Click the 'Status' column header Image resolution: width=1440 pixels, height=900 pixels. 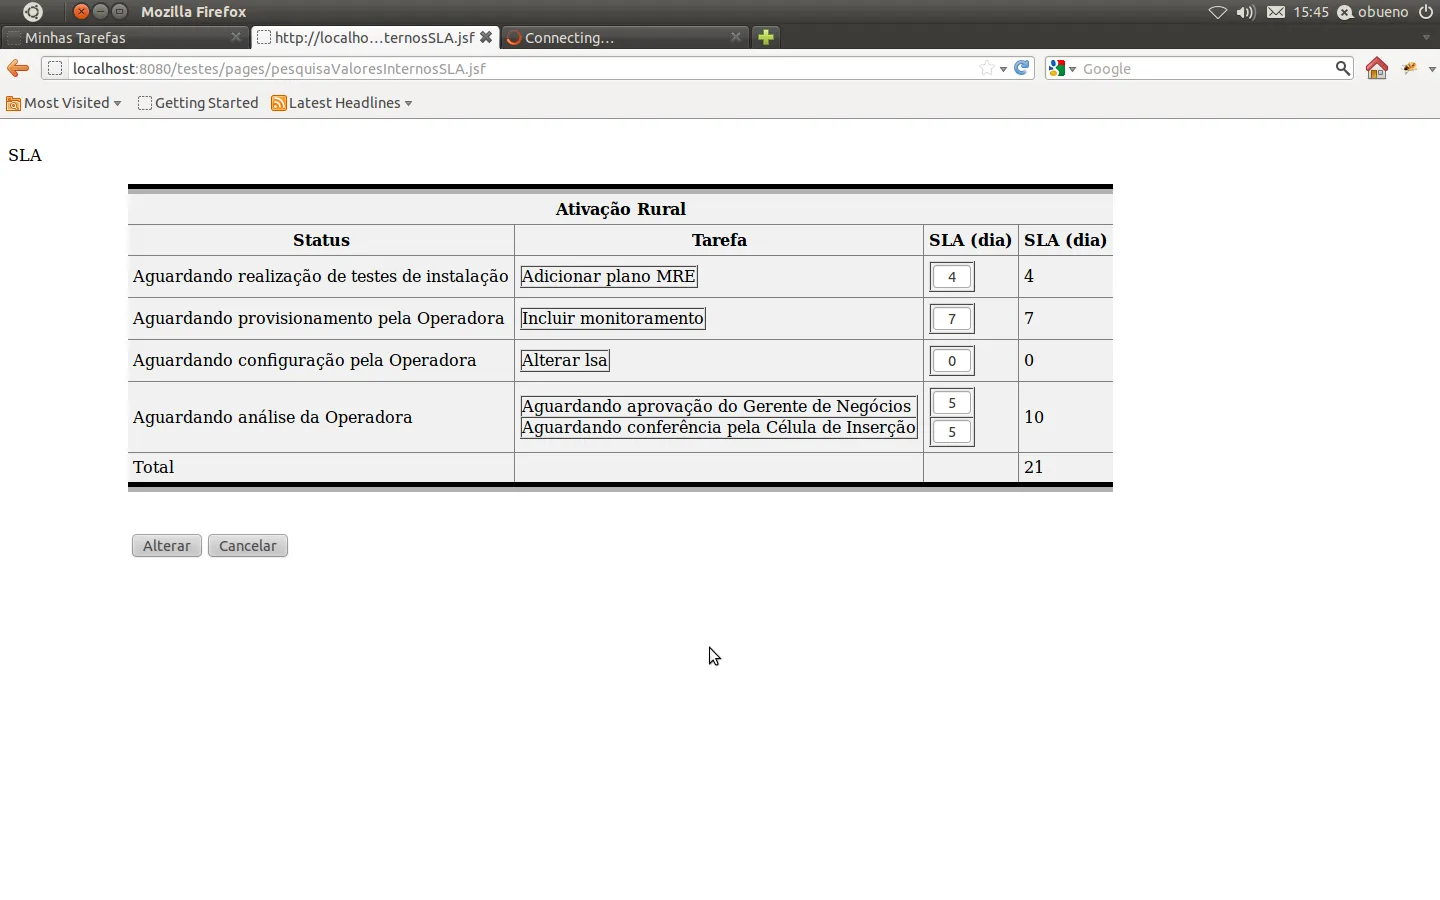(x=322, y=240)
